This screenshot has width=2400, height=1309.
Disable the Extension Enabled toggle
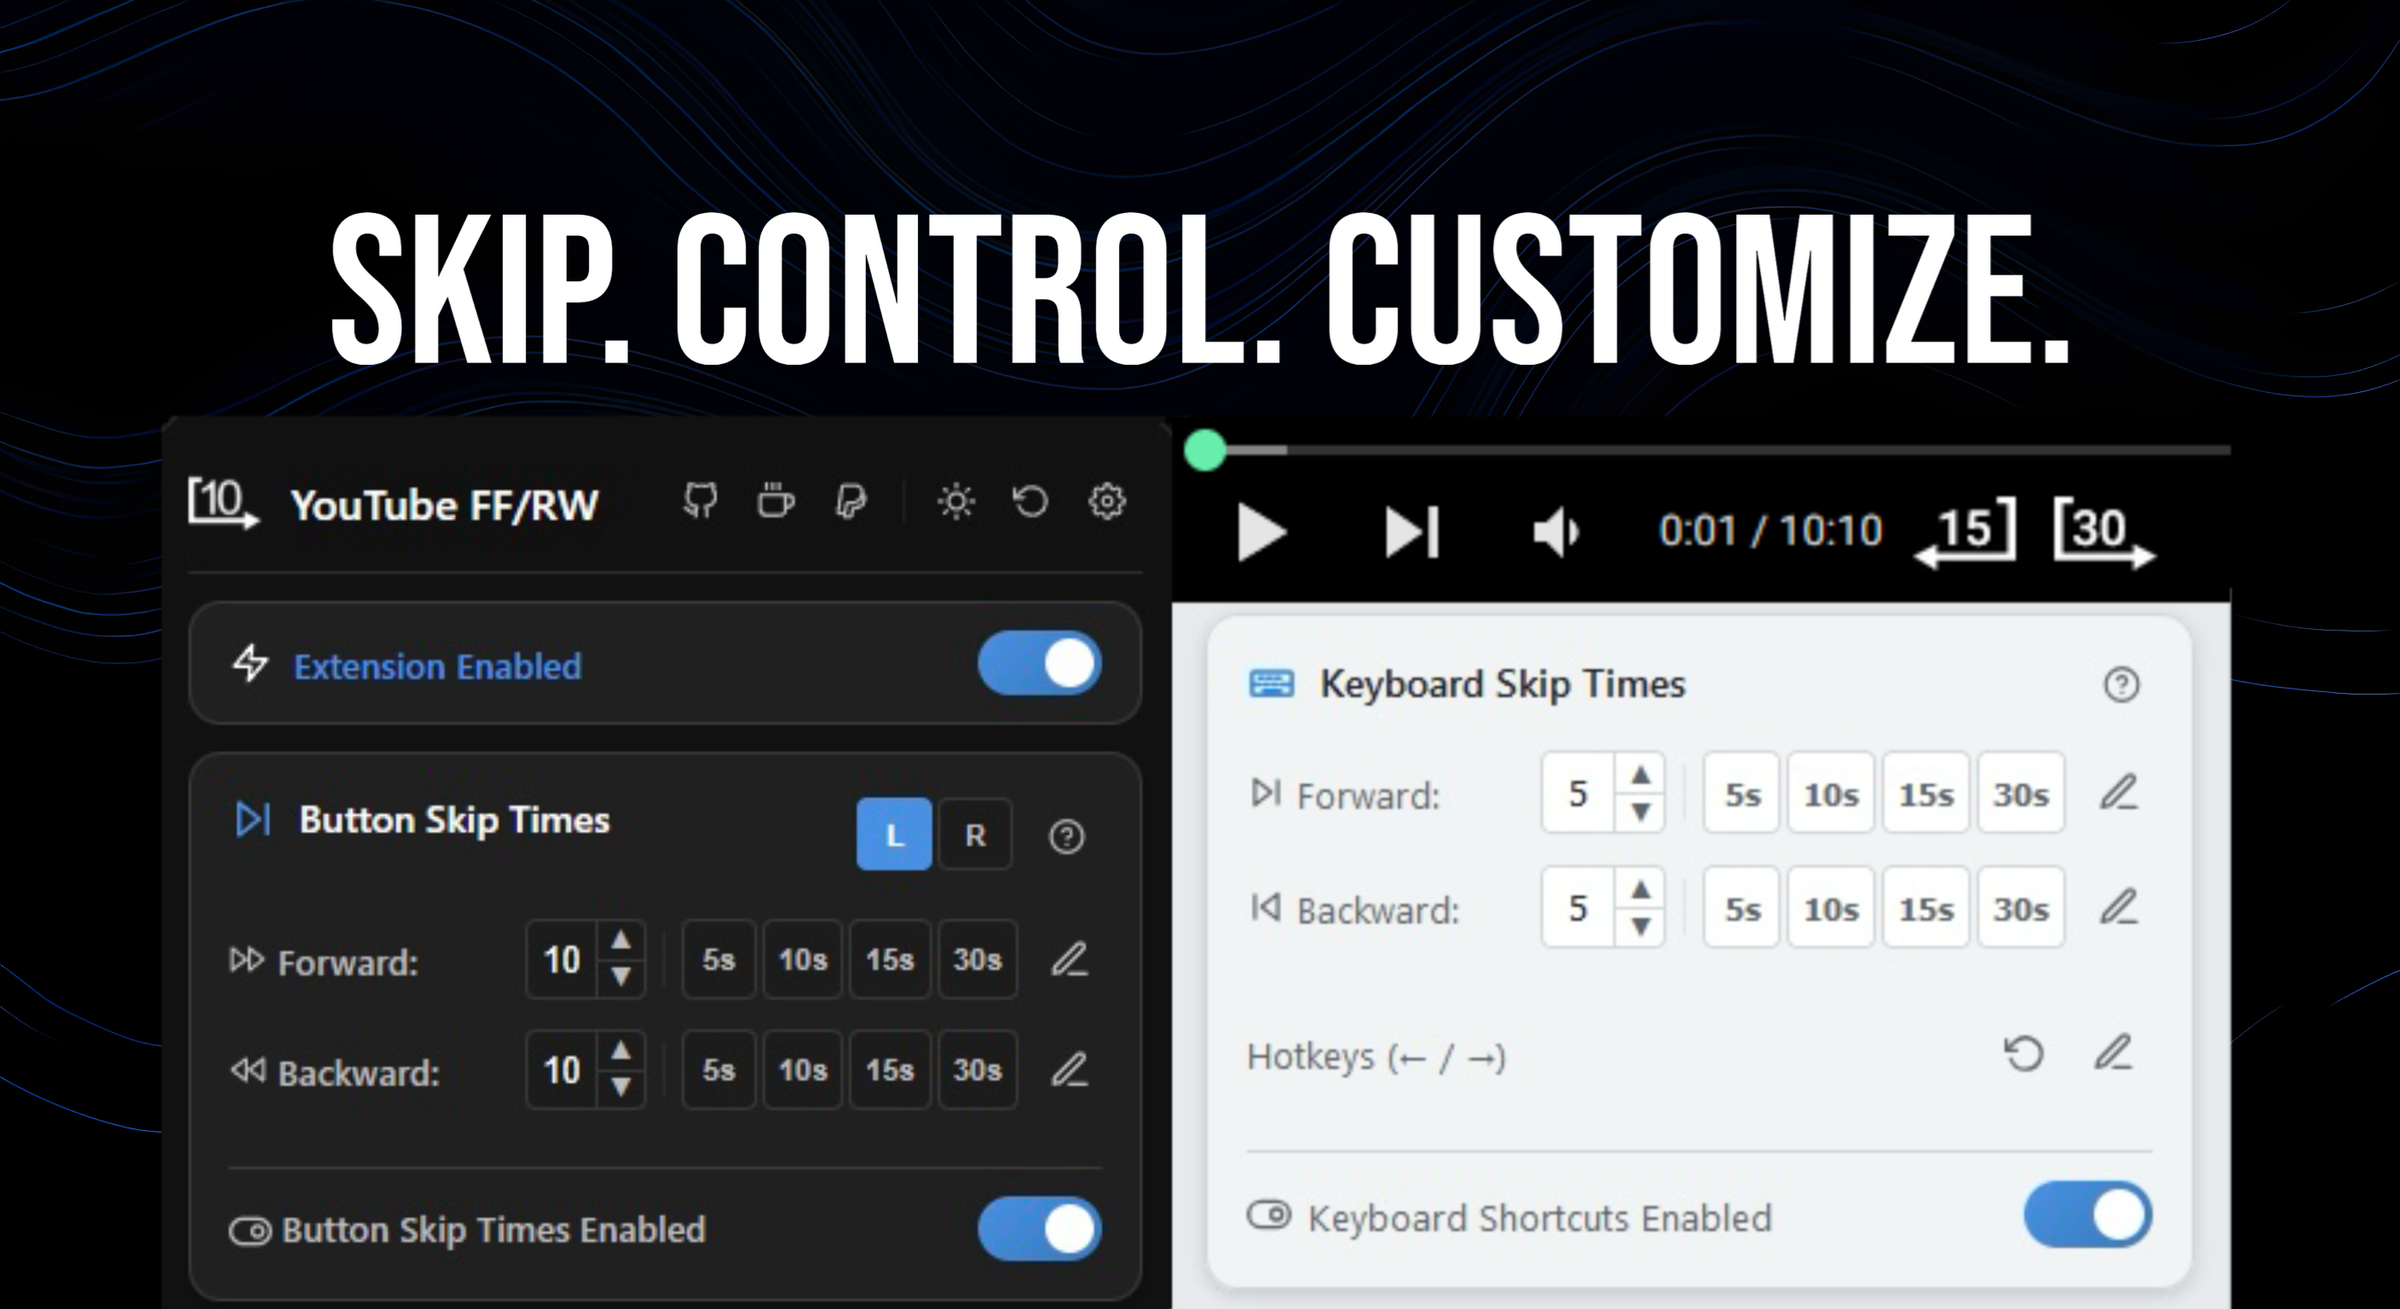pos(1040,663)
